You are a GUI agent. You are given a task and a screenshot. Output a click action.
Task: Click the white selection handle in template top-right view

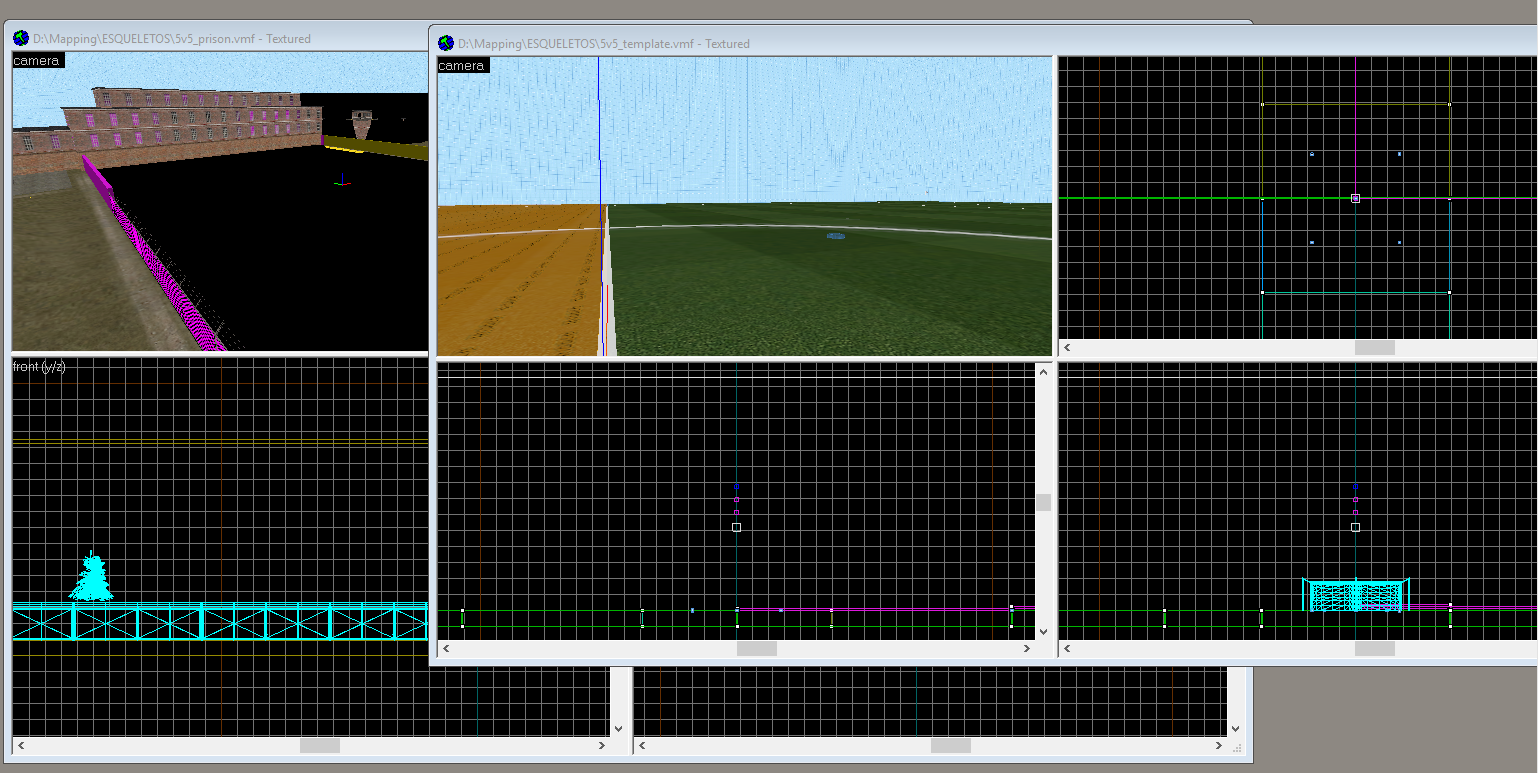[1355, 198]
